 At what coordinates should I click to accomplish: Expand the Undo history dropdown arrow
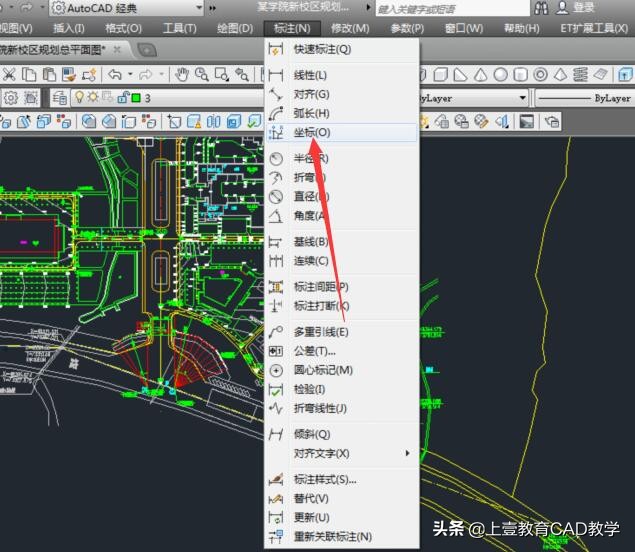tap(130, 75)
